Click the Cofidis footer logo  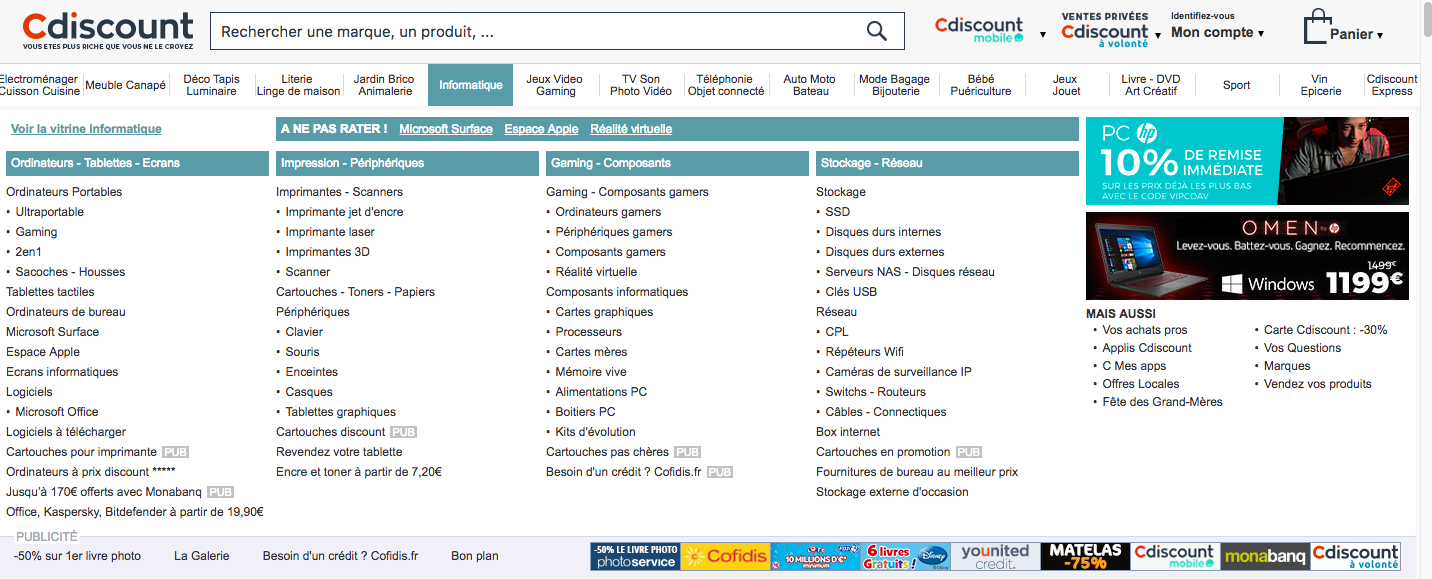pos(725,557)
